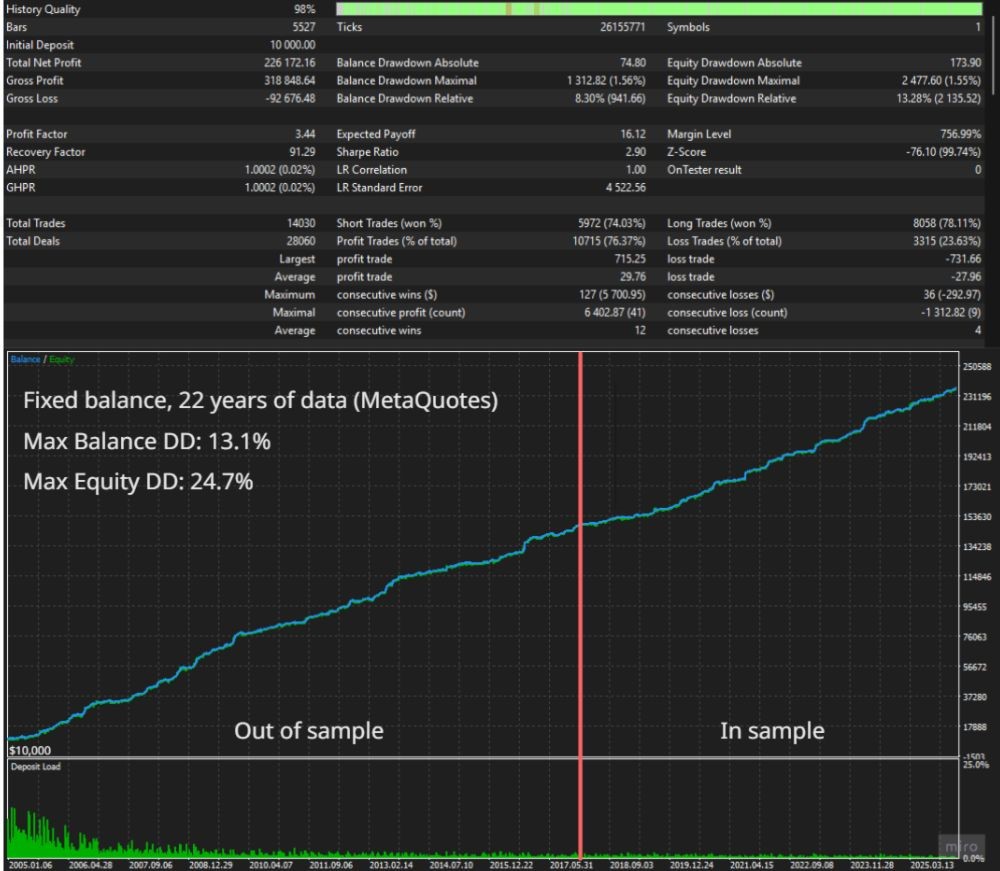The height and width of the screenshot is (871, 1000).
Task: Click the "Equity Drawdown Relative" label
Action: point(732,98)
